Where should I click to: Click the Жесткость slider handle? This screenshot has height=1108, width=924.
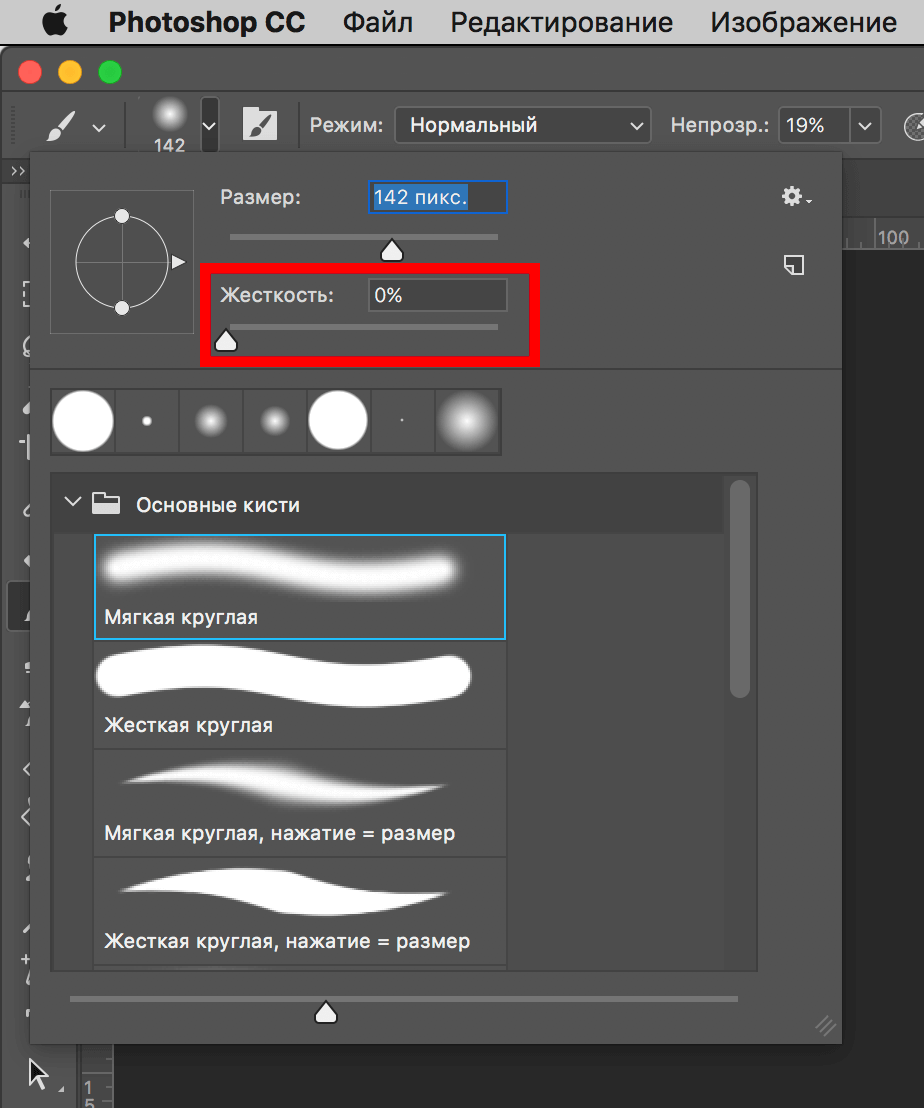coord(227,341)
